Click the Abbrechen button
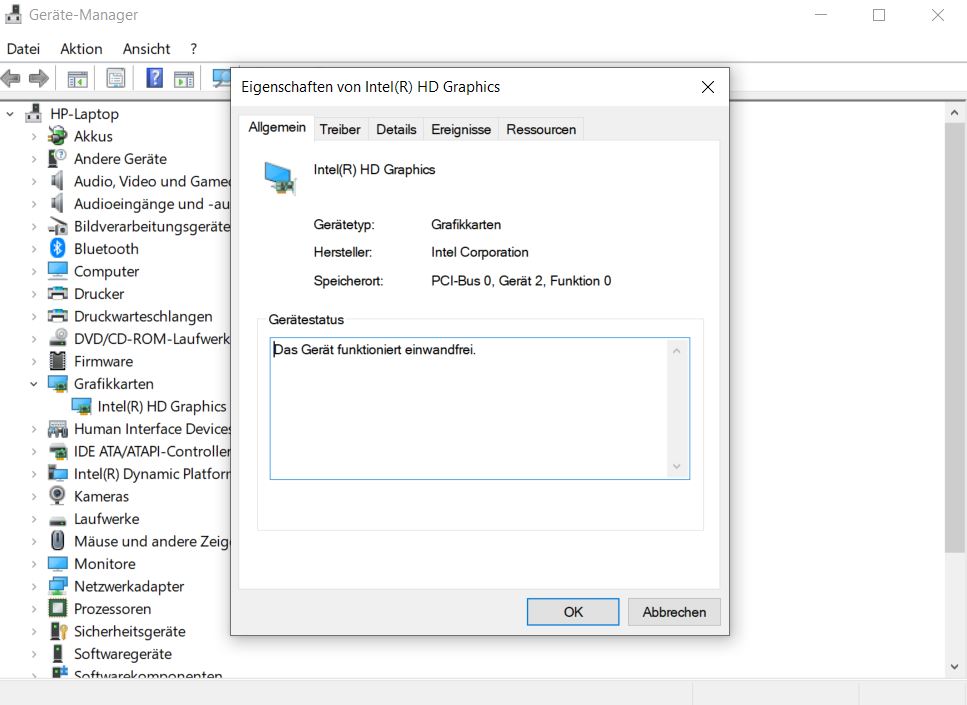The image size is (967, 705). 674,612
